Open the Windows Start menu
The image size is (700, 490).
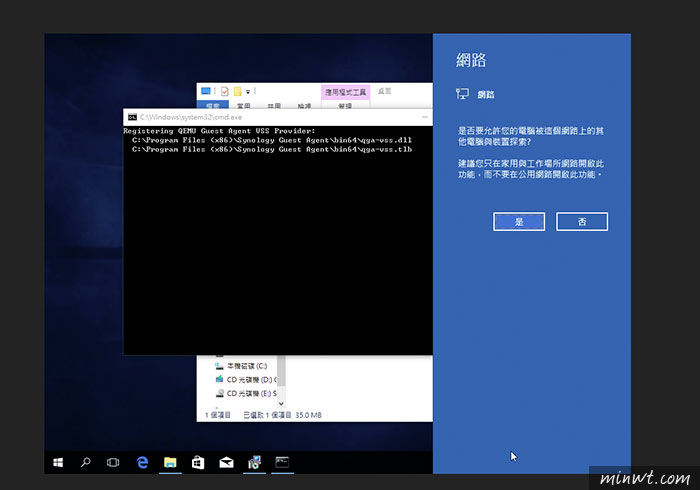[x=58, y=462]
